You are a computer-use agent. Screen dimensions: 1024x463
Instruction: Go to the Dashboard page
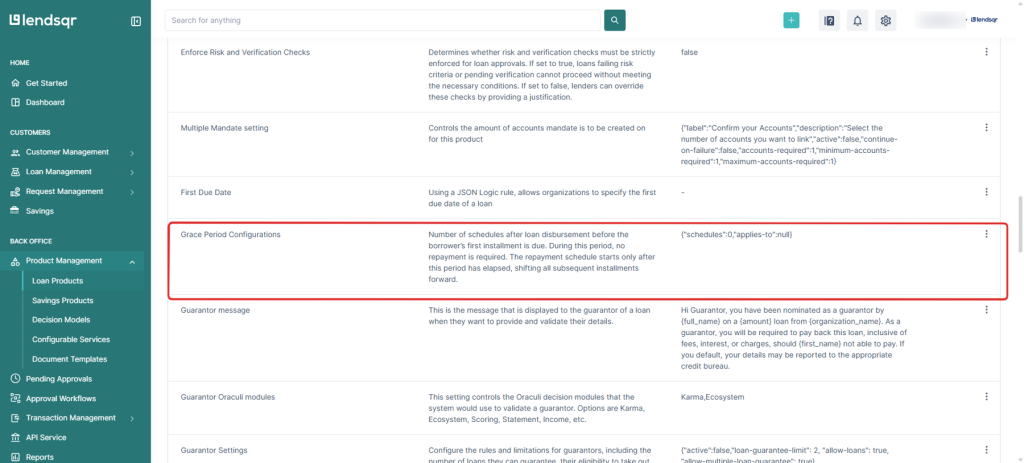tap(45, 102)
